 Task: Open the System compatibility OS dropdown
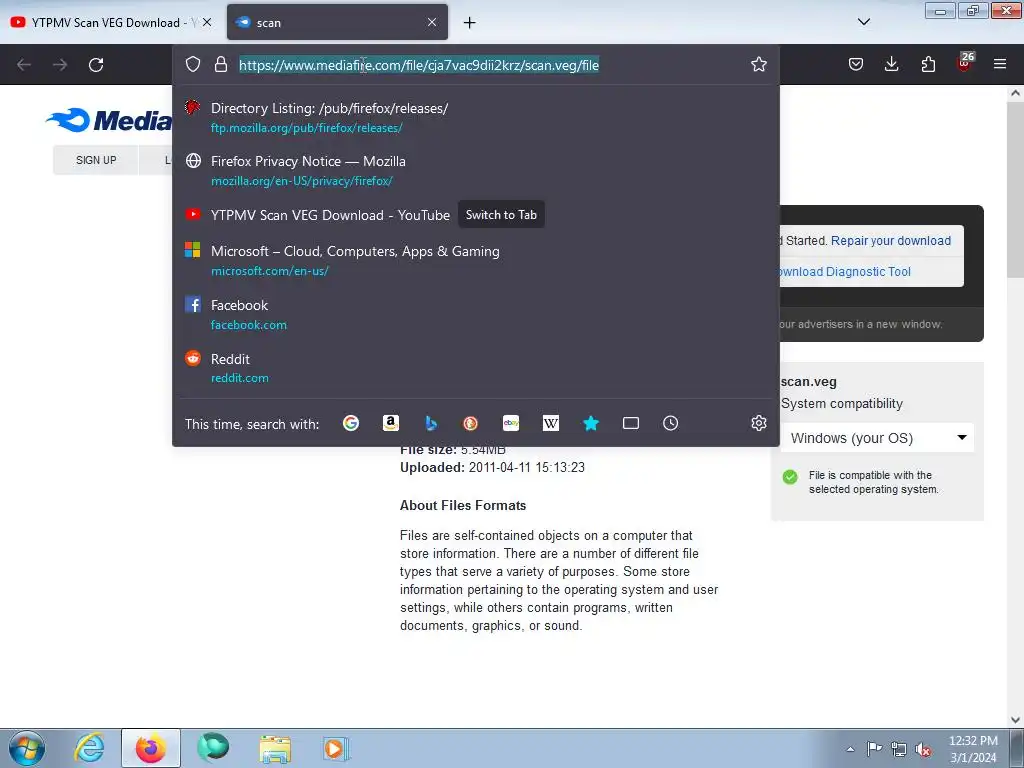click(x=877, y=438)
